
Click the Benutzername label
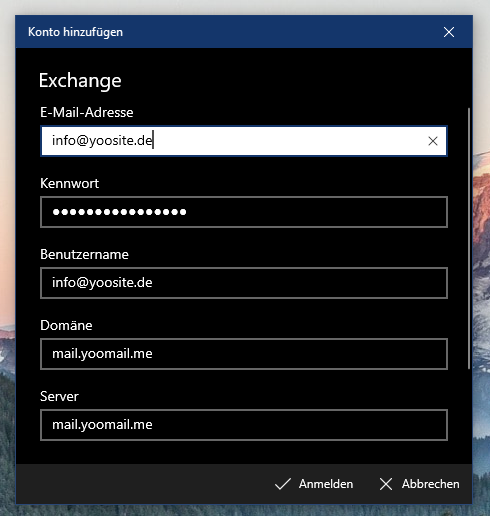coord(84,254)
